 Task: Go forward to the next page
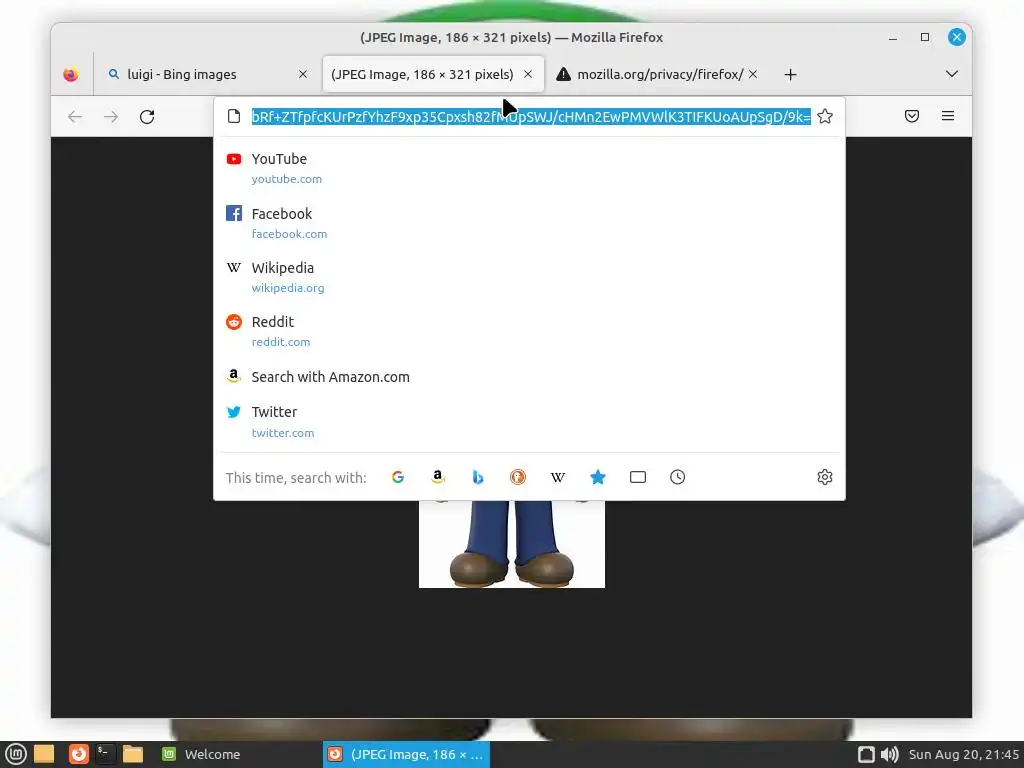pyautogui.click(x=111, y=117)
